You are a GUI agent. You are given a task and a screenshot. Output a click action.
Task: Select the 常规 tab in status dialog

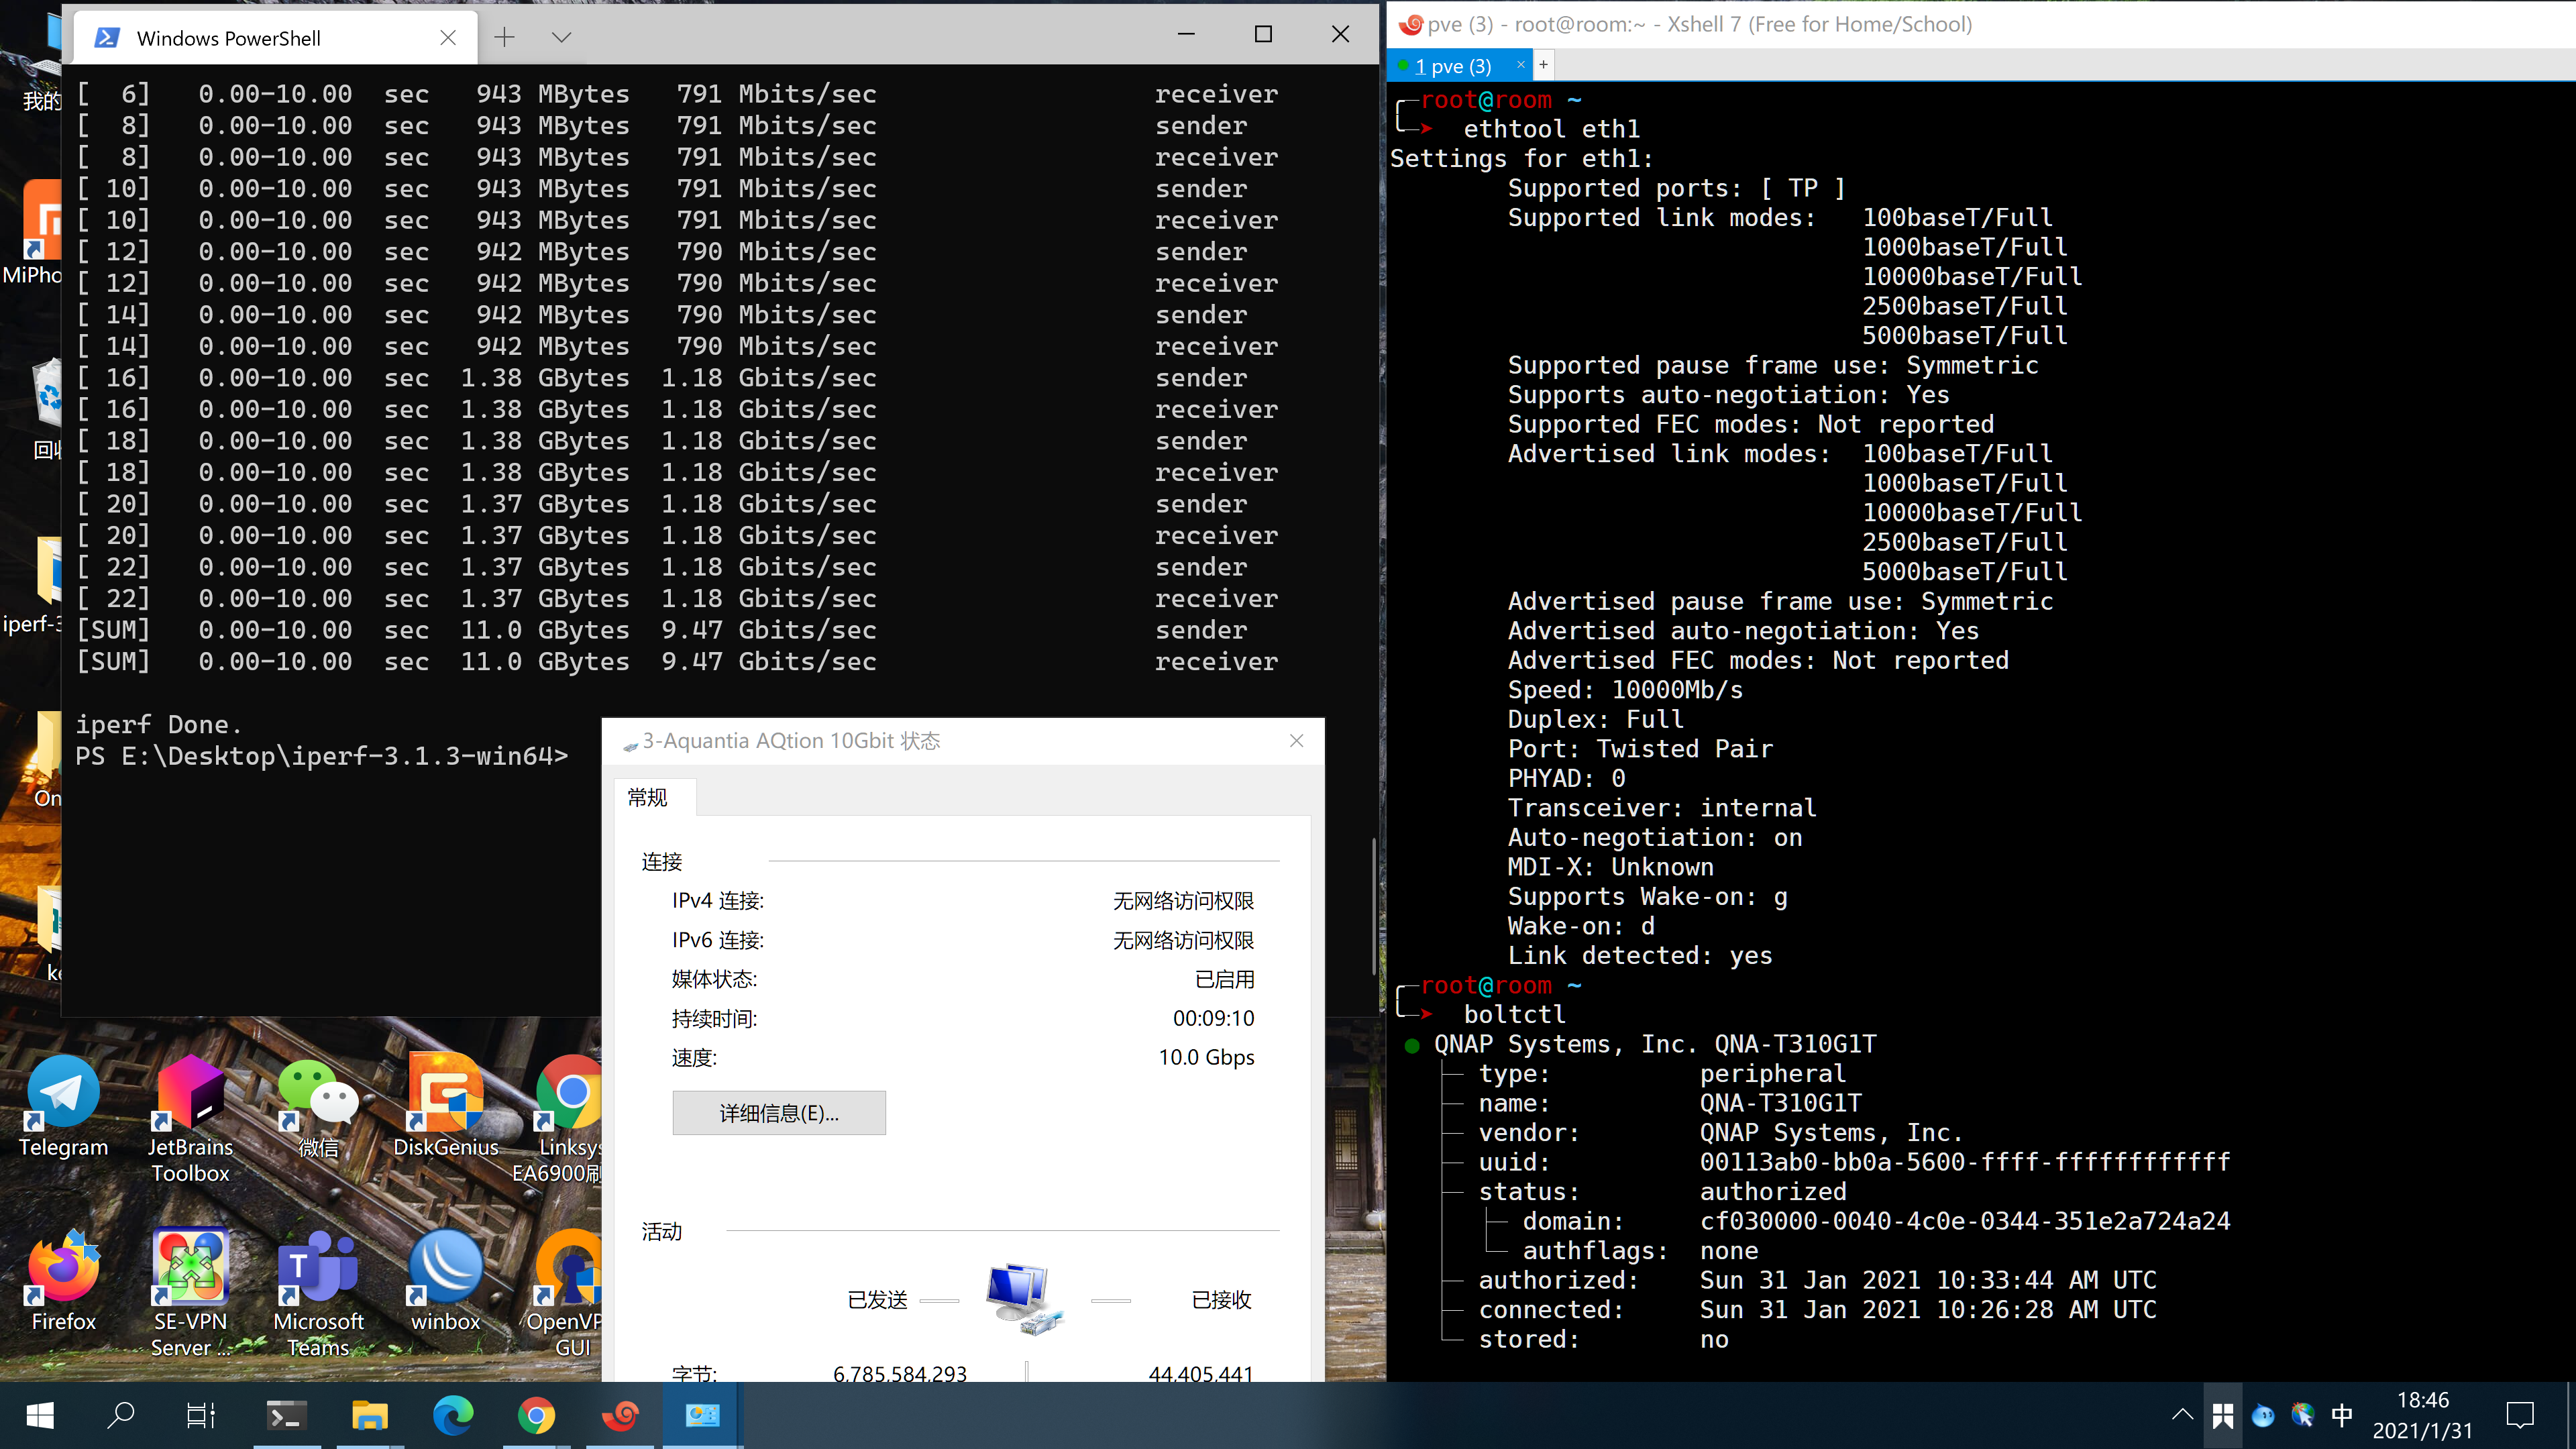[647, 797]
